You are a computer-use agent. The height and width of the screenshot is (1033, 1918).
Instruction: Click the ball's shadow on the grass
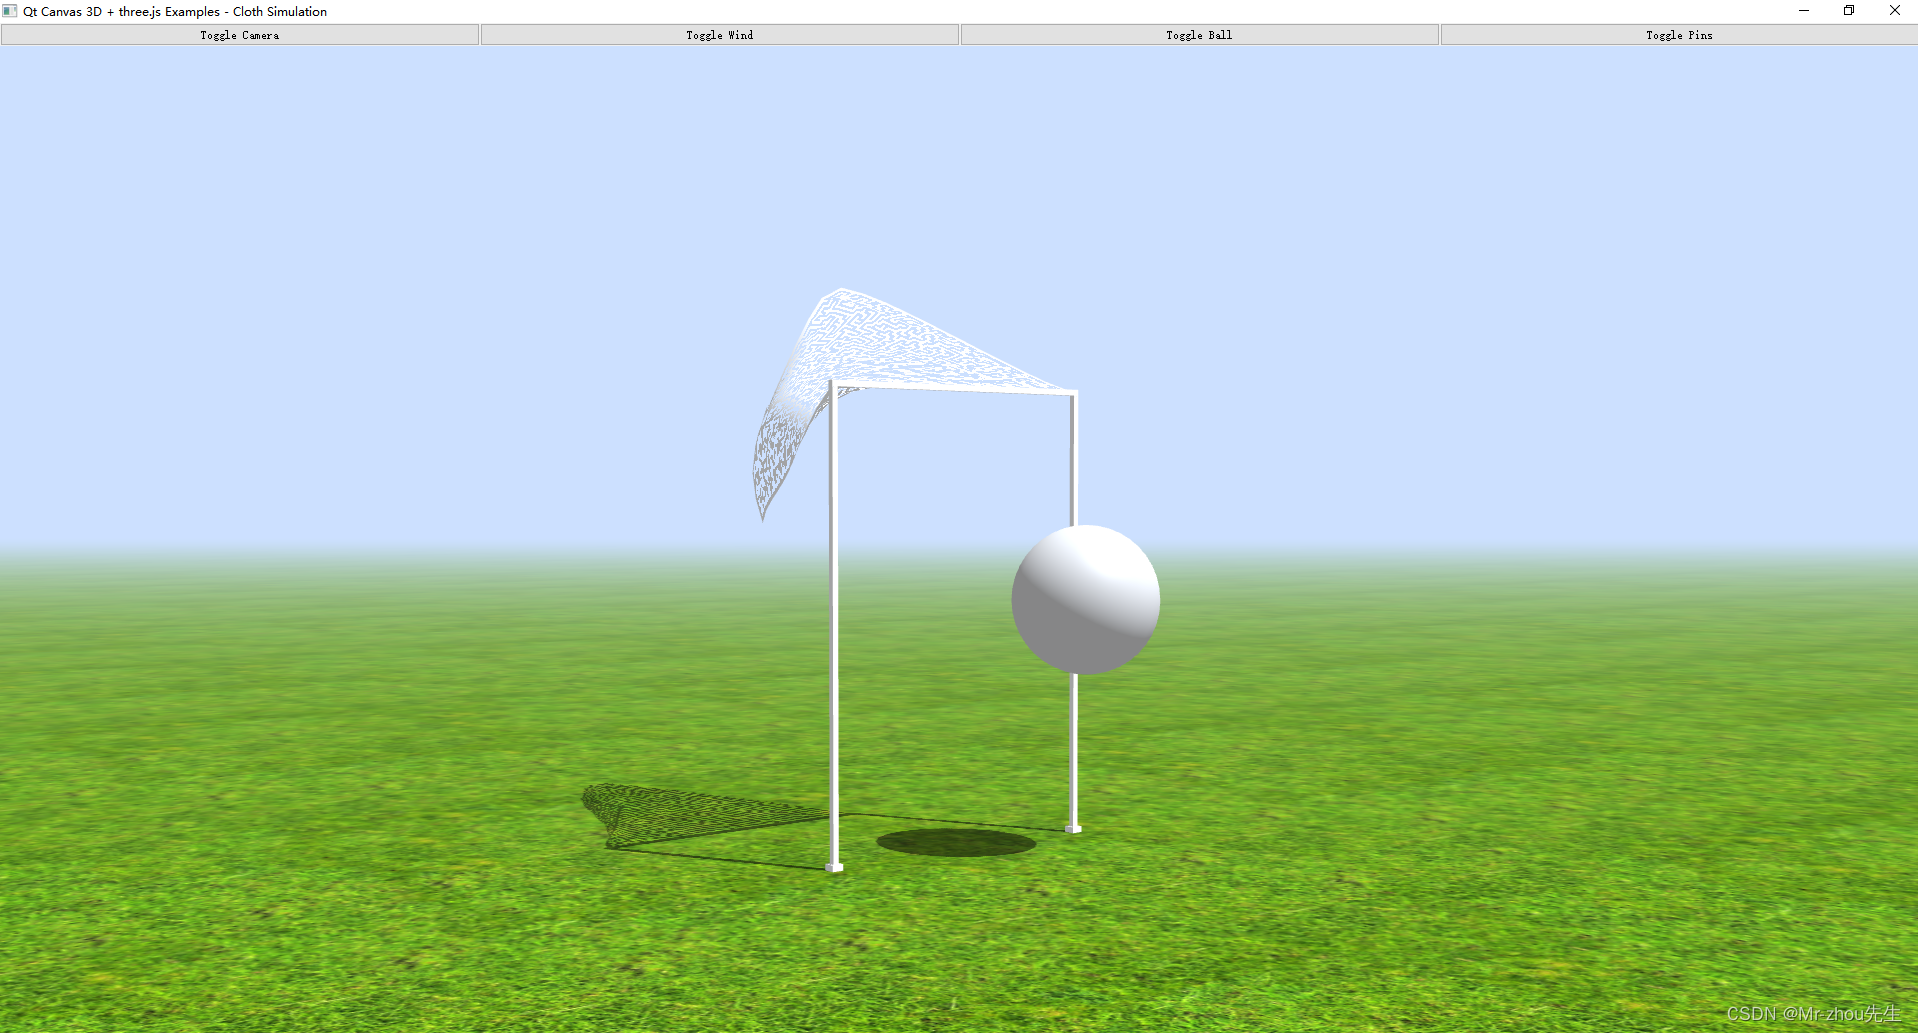[x=955, y=843]
